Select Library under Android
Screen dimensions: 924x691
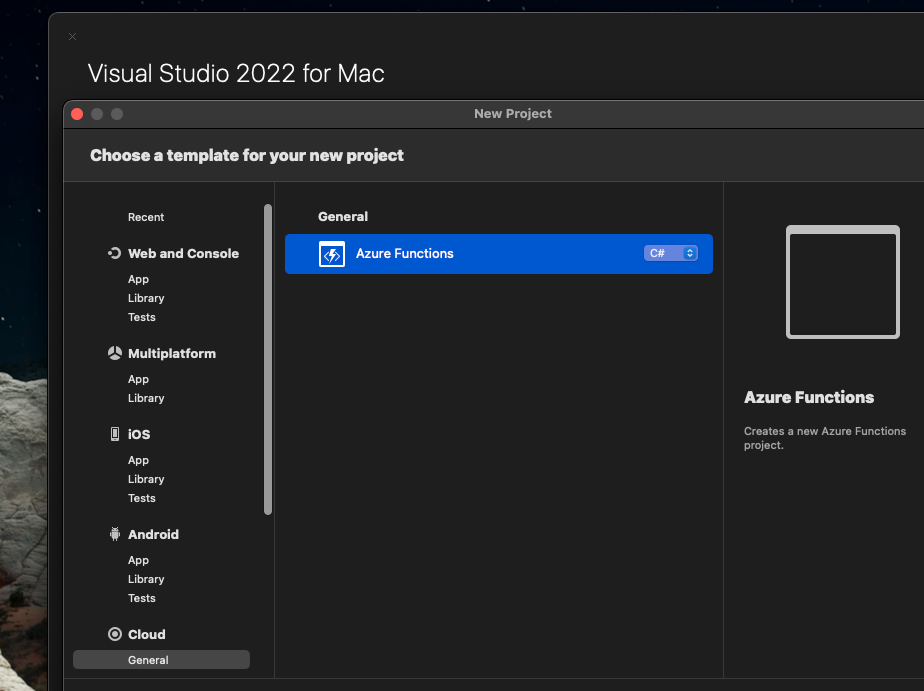(x=146, y=579)
